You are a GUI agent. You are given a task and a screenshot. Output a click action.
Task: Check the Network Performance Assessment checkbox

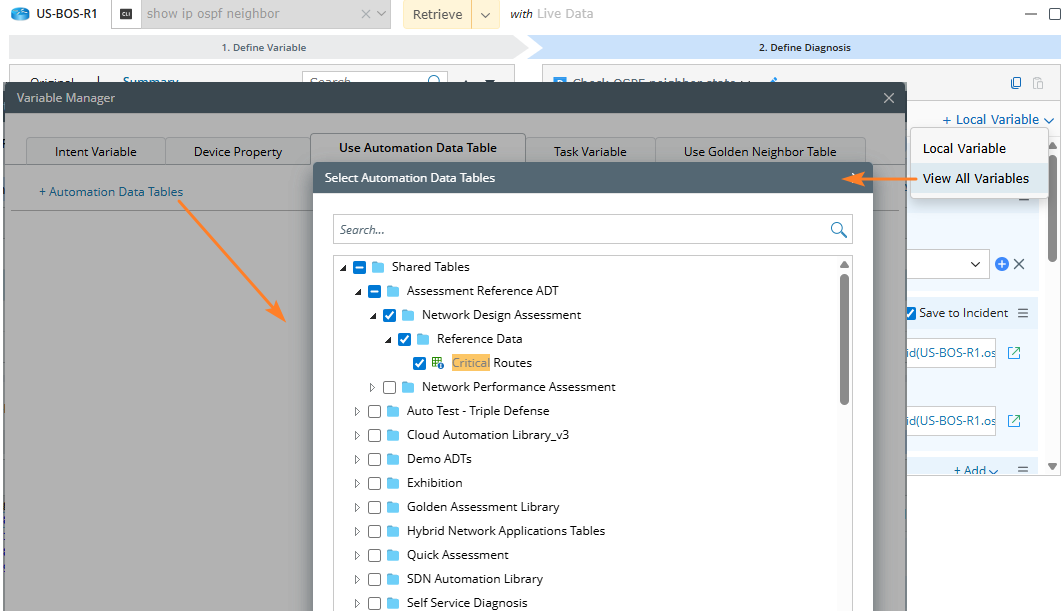point(389,387)
